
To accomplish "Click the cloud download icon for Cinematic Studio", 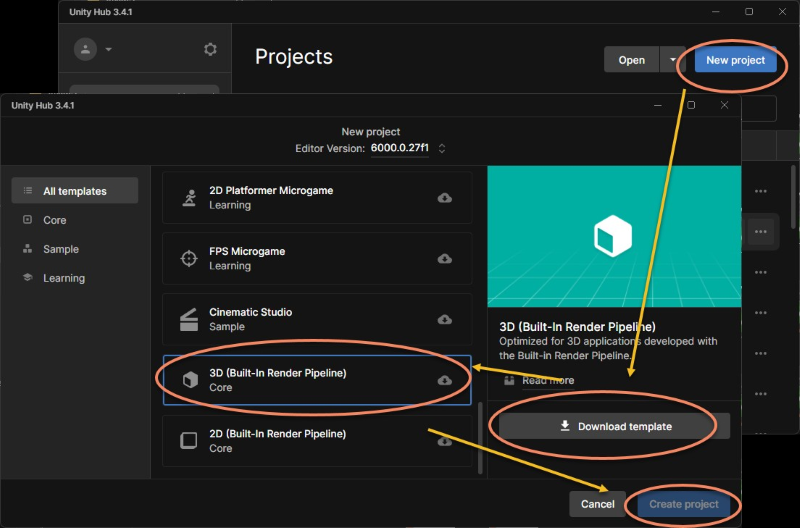I will [444, 320].
